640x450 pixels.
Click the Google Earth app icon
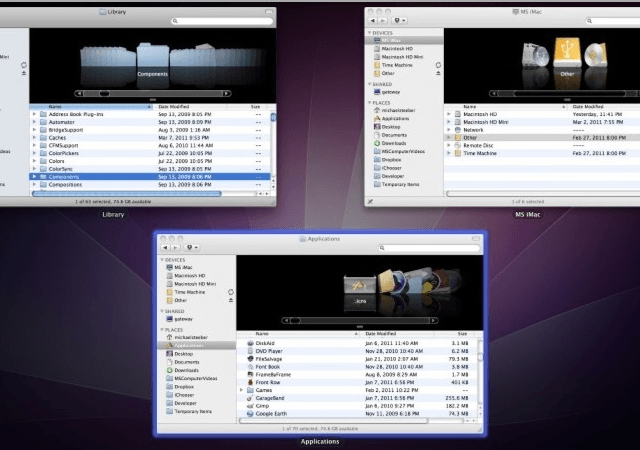(250, 414)
